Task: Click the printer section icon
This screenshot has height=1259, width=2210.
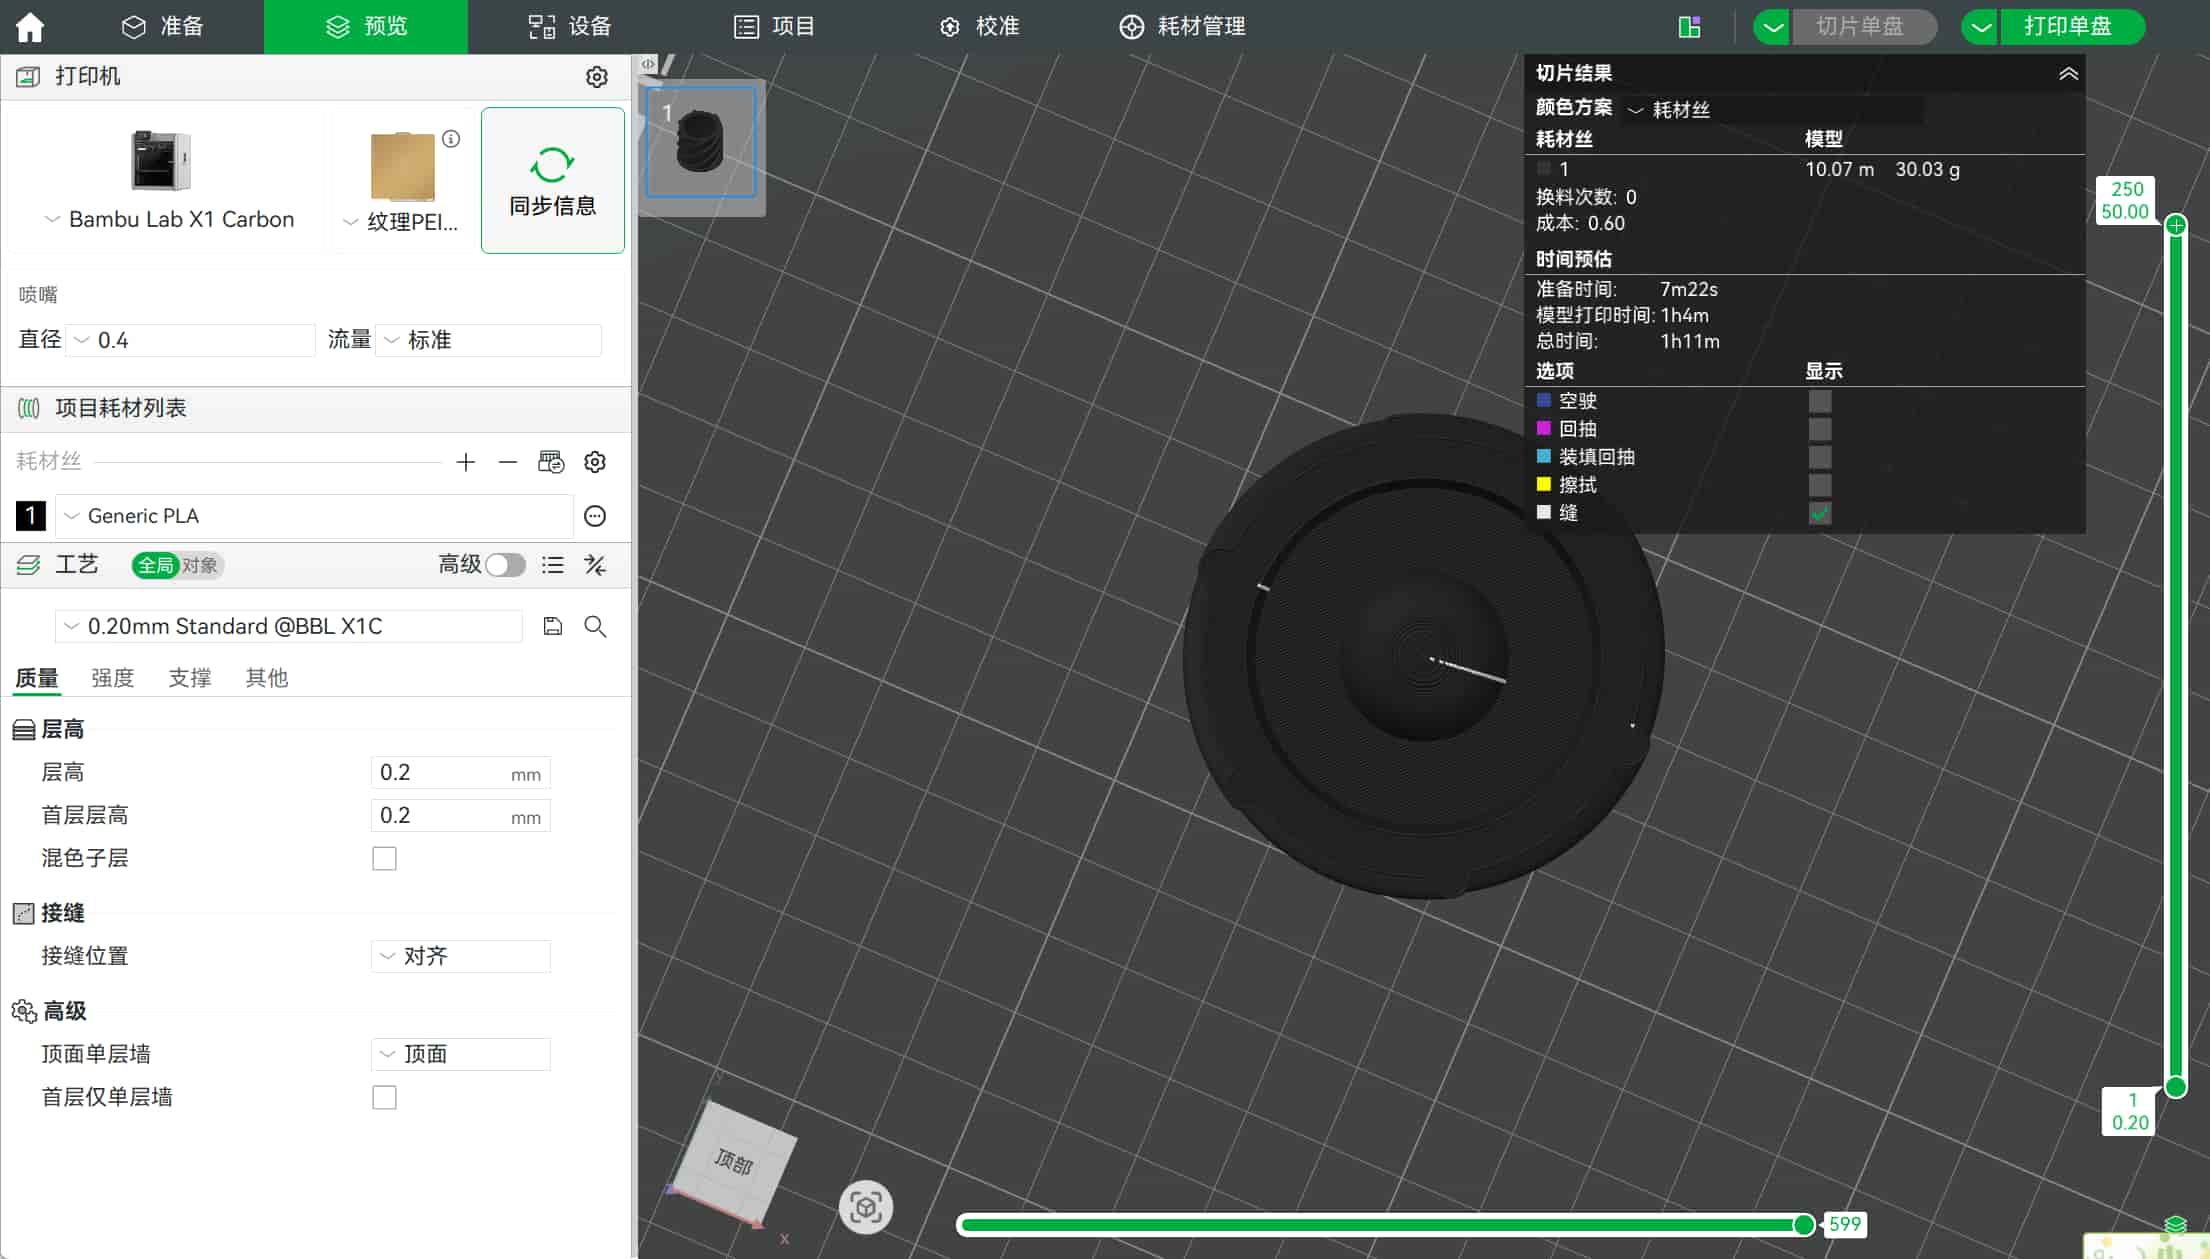Action: (x=28, y=77)
